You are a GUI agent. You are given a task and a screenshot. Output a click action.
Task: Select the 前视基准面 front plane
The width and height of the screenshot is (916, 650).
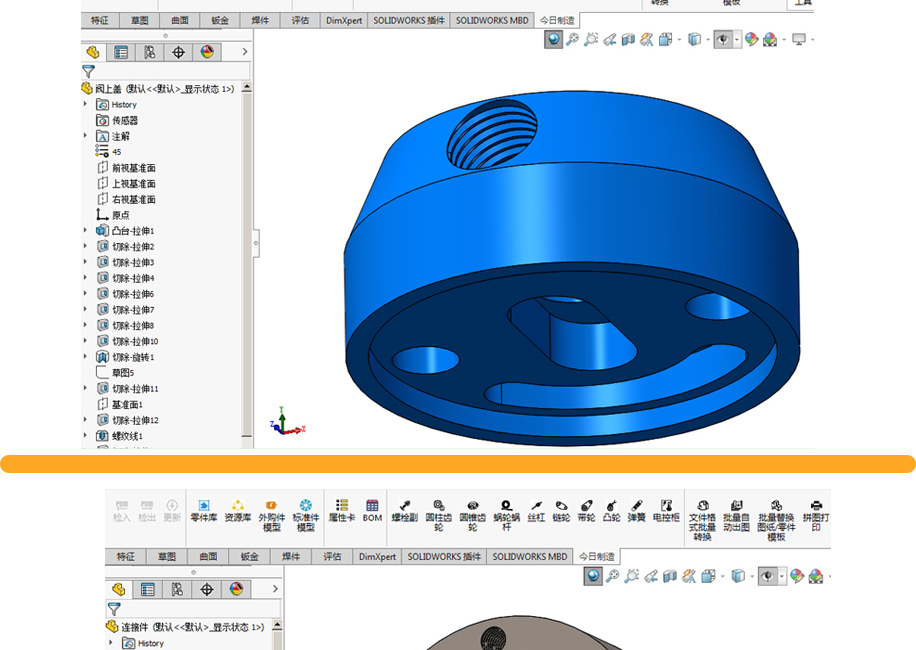coord(127,168)
